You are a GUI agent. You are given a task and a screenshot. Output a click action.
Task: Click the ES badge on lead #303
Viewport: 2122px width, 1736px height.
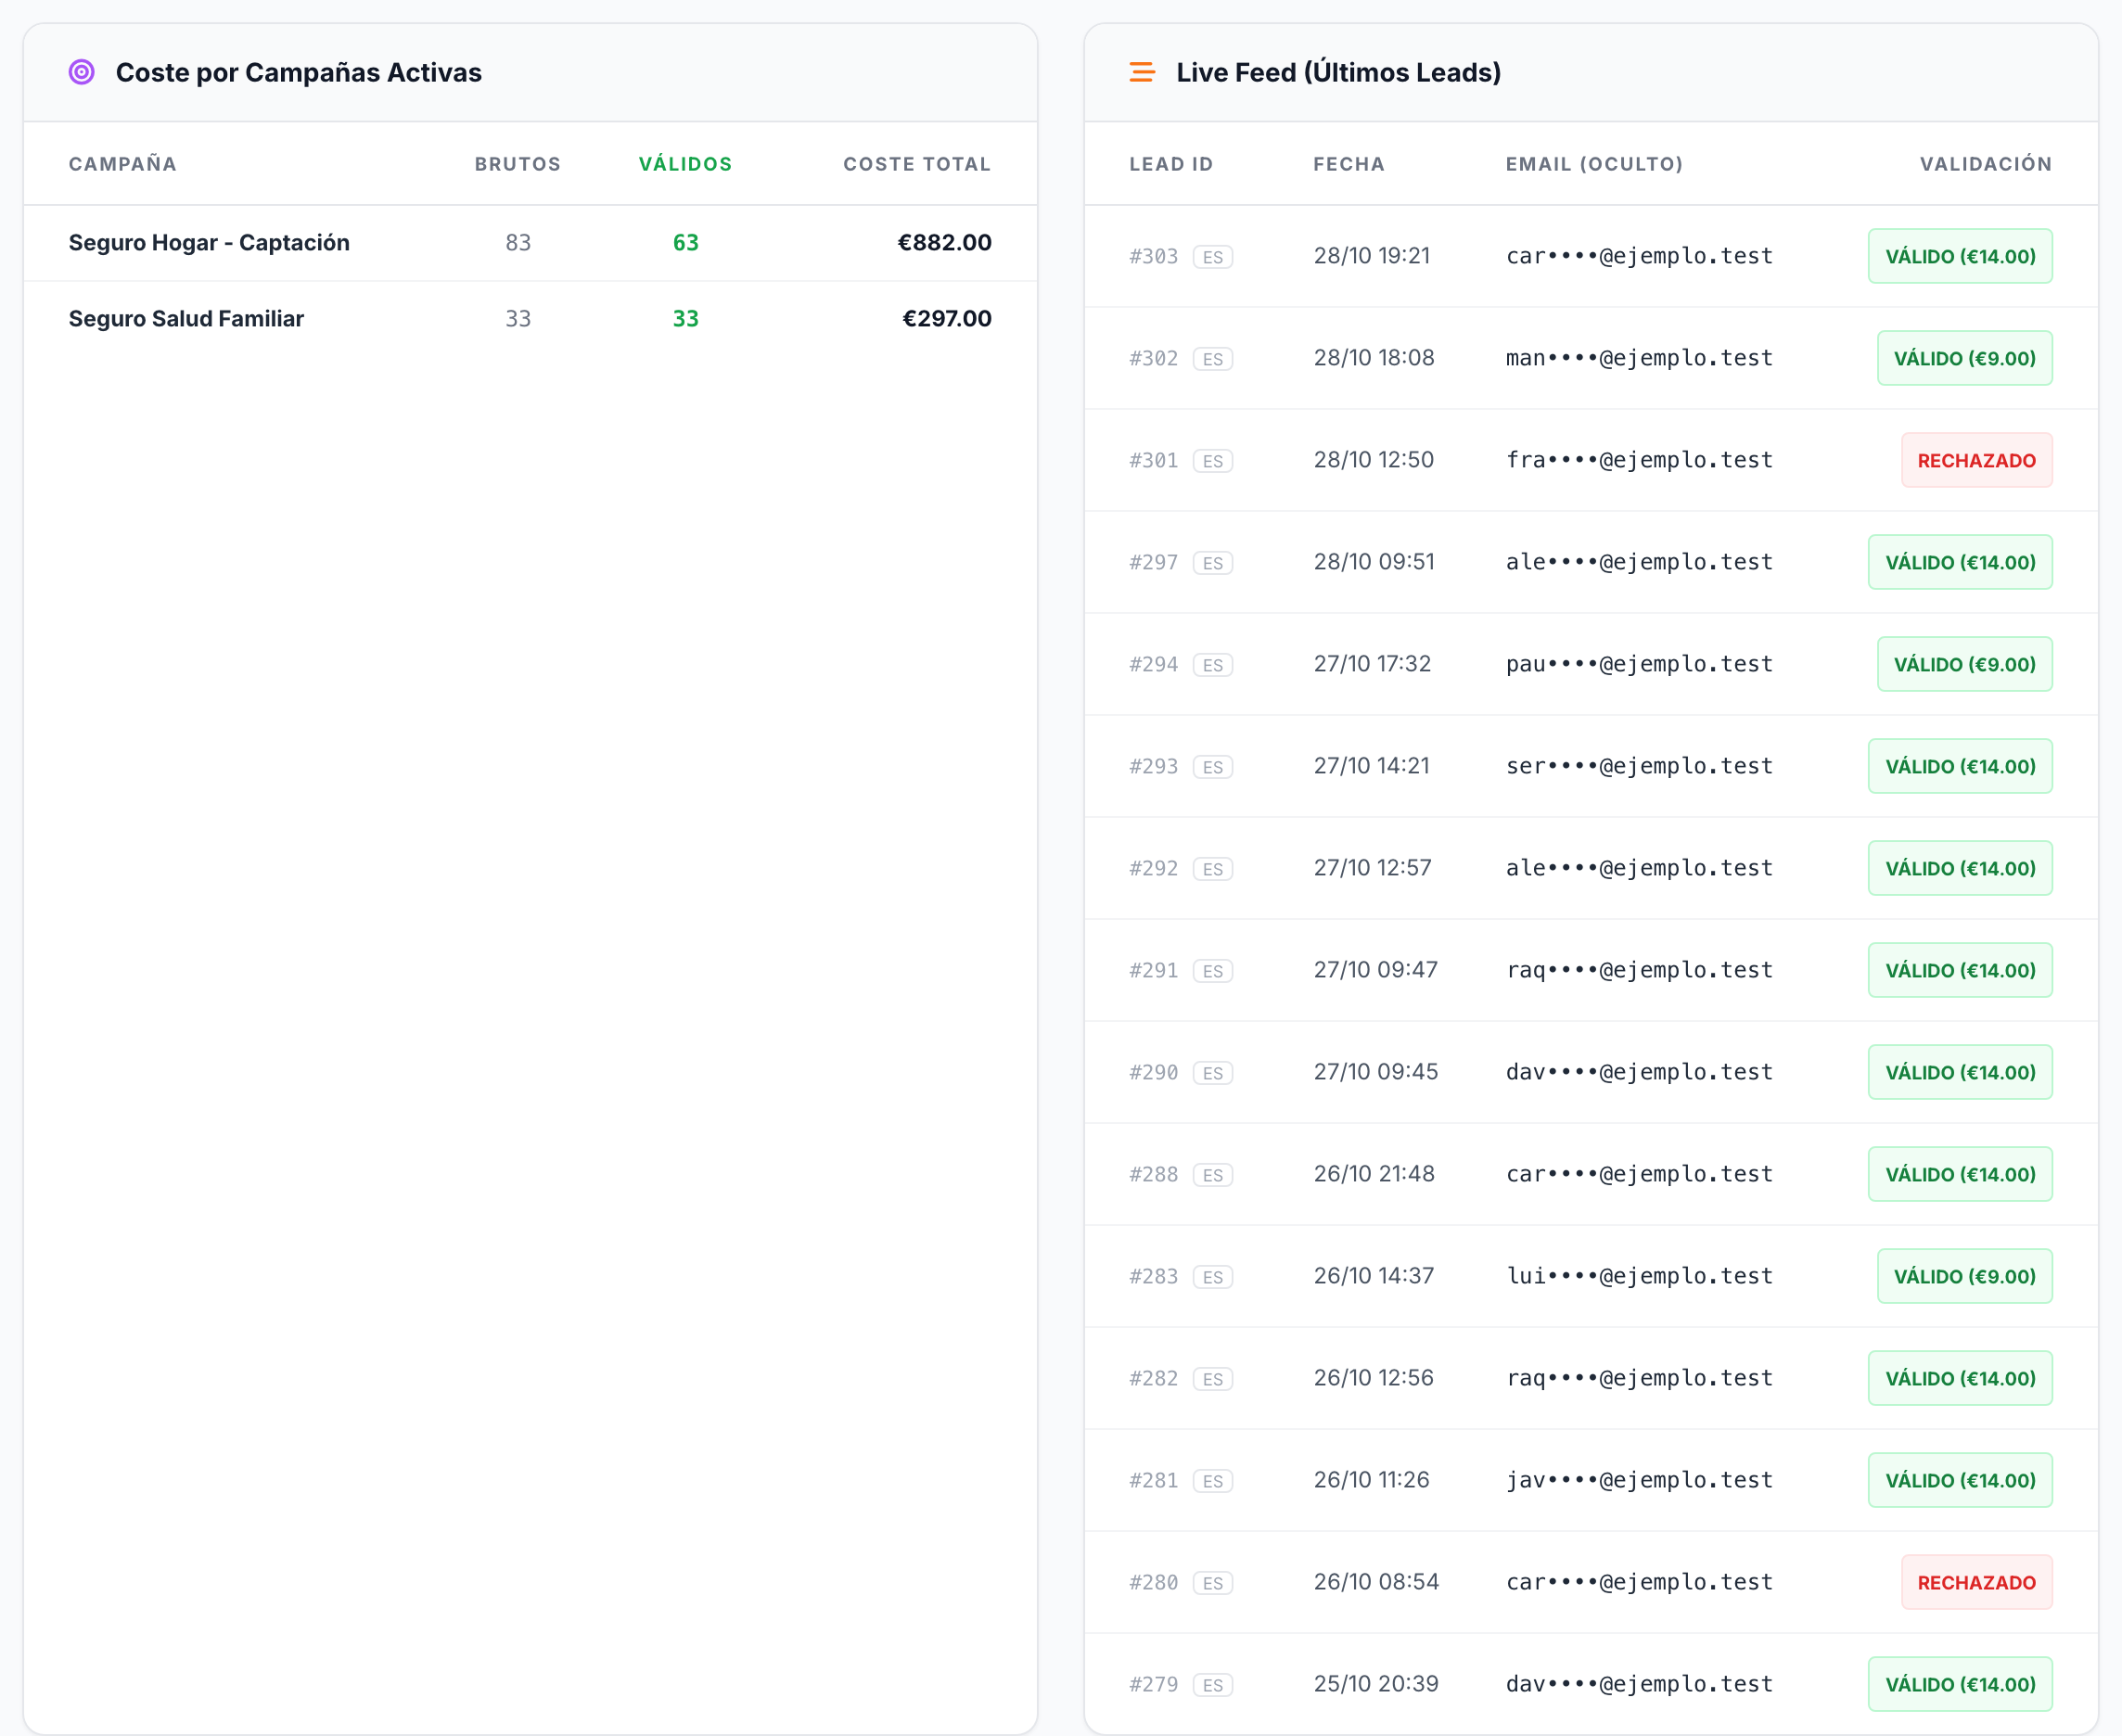point(1213,257)
